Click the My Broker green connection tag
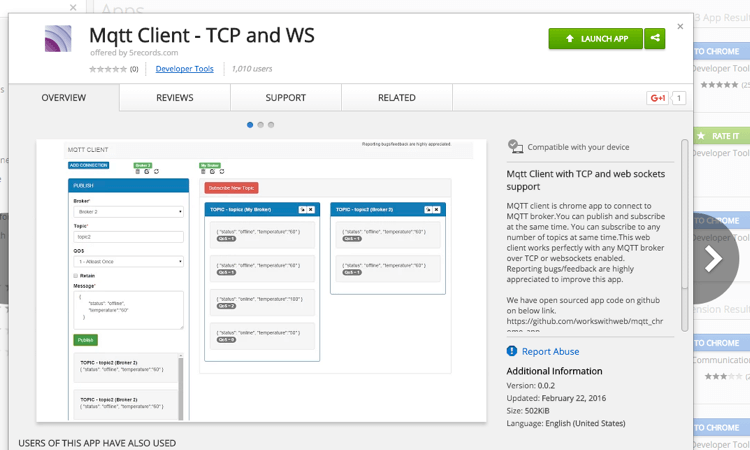 click(210, 165)
